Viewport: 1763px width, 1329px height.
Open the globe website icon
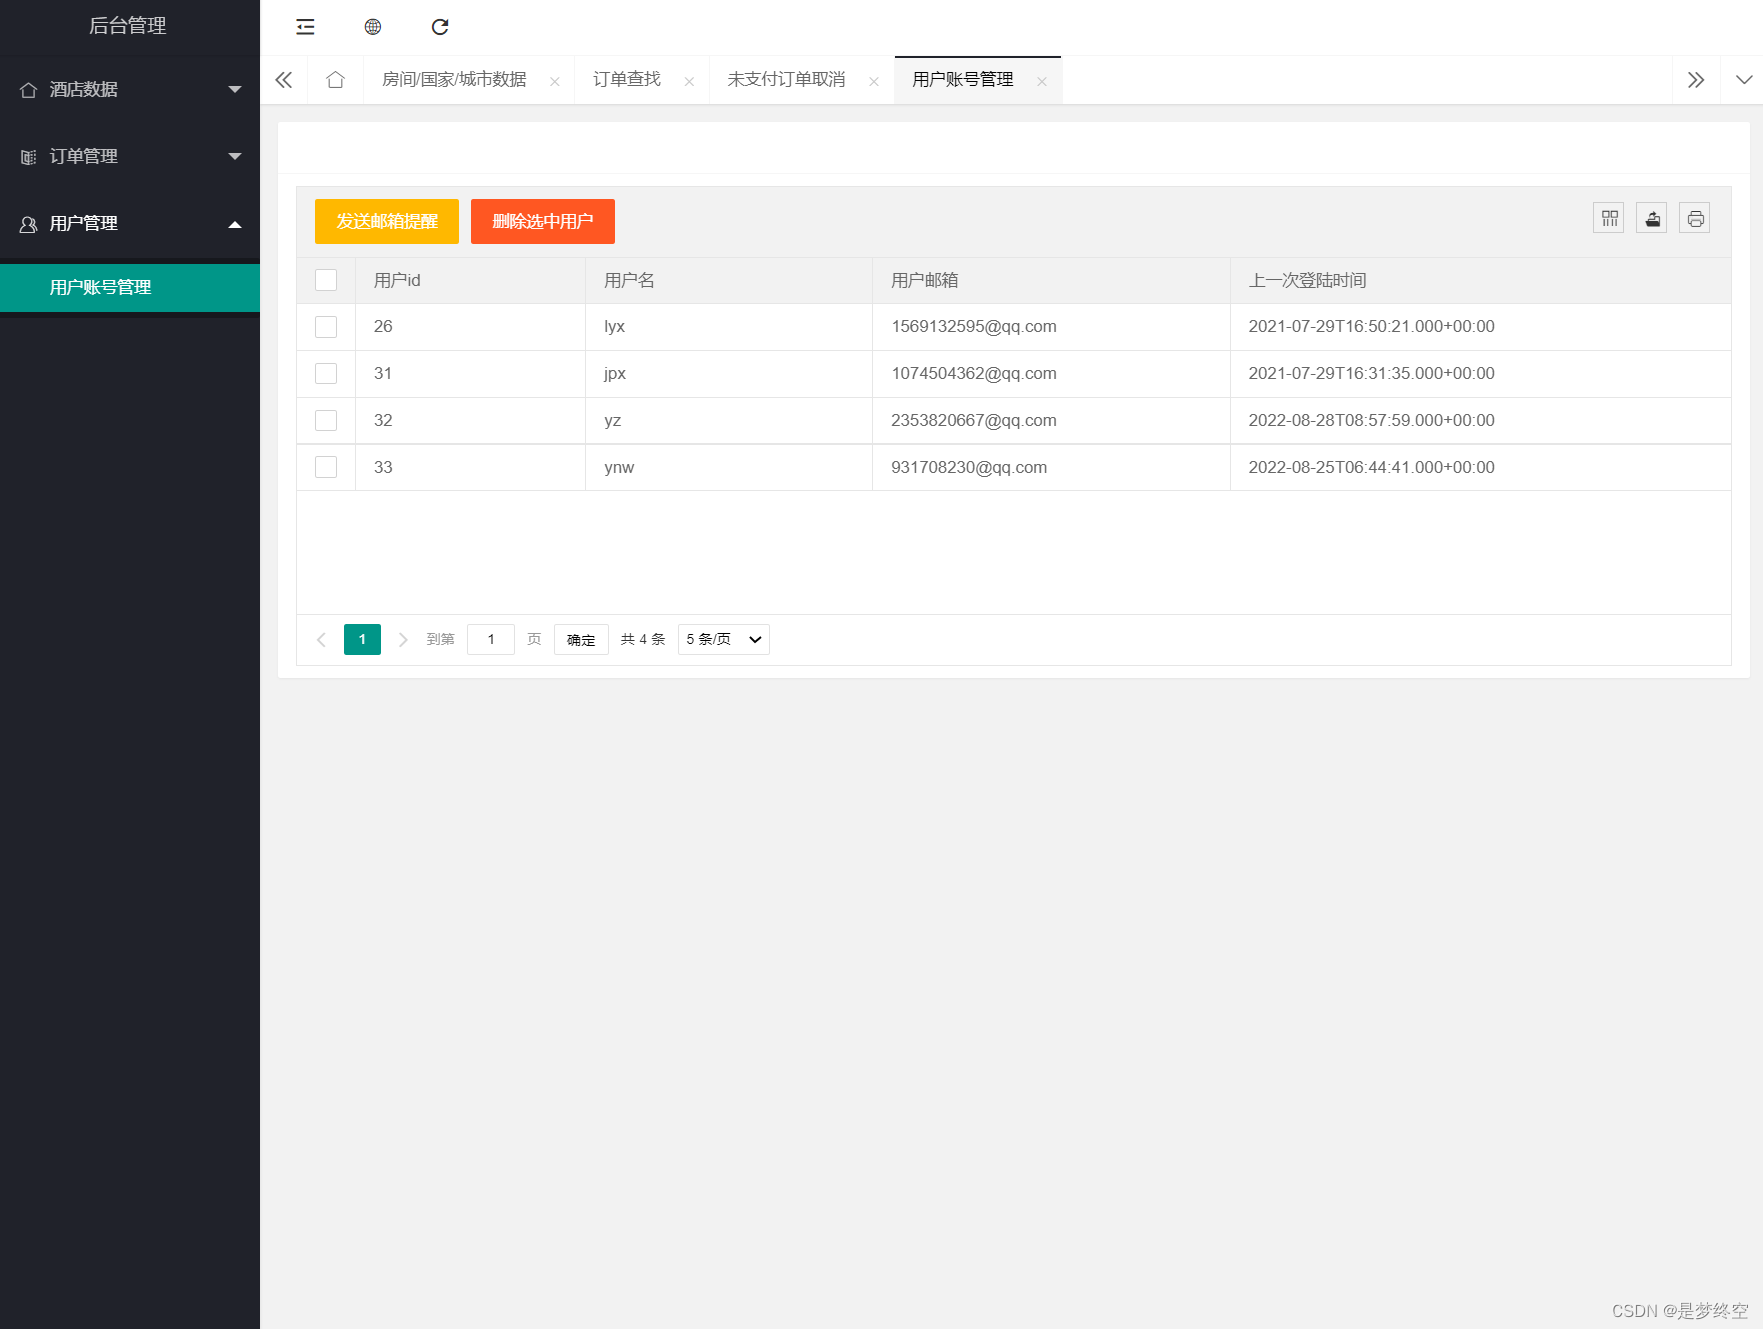[373, 27]
